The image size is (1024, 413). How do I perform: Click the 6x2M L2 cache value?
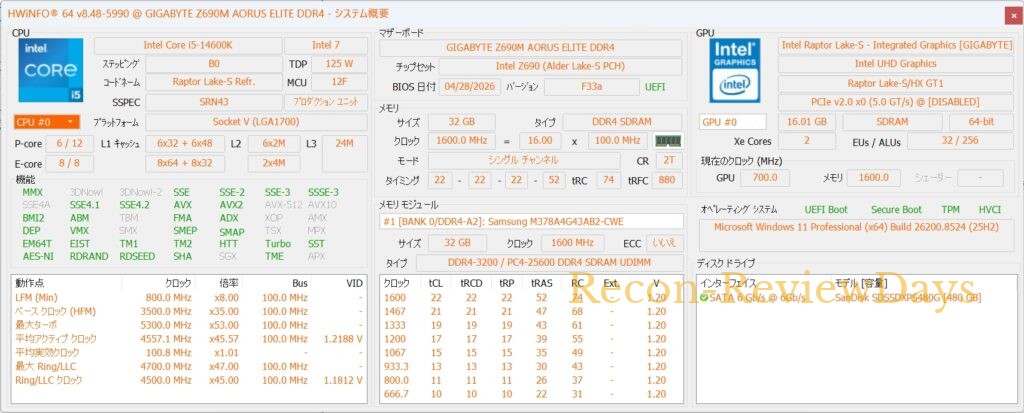(274, 144)
